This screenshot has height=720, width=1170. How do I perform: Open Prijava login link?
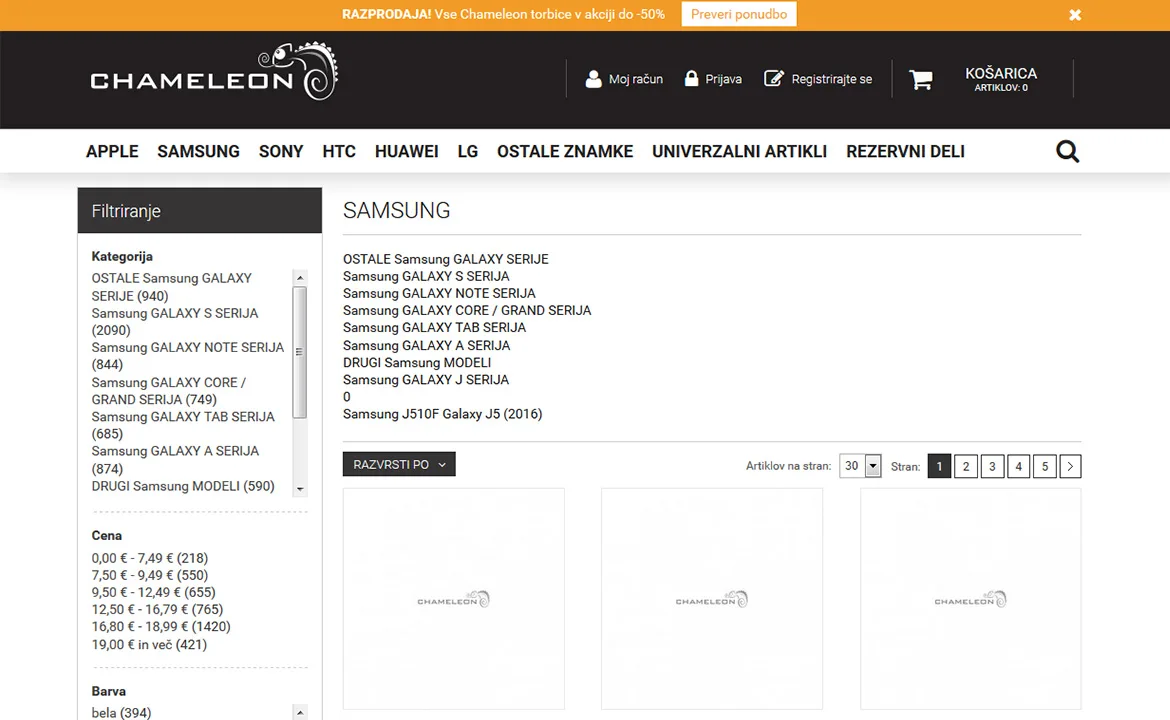pos(723,79)
